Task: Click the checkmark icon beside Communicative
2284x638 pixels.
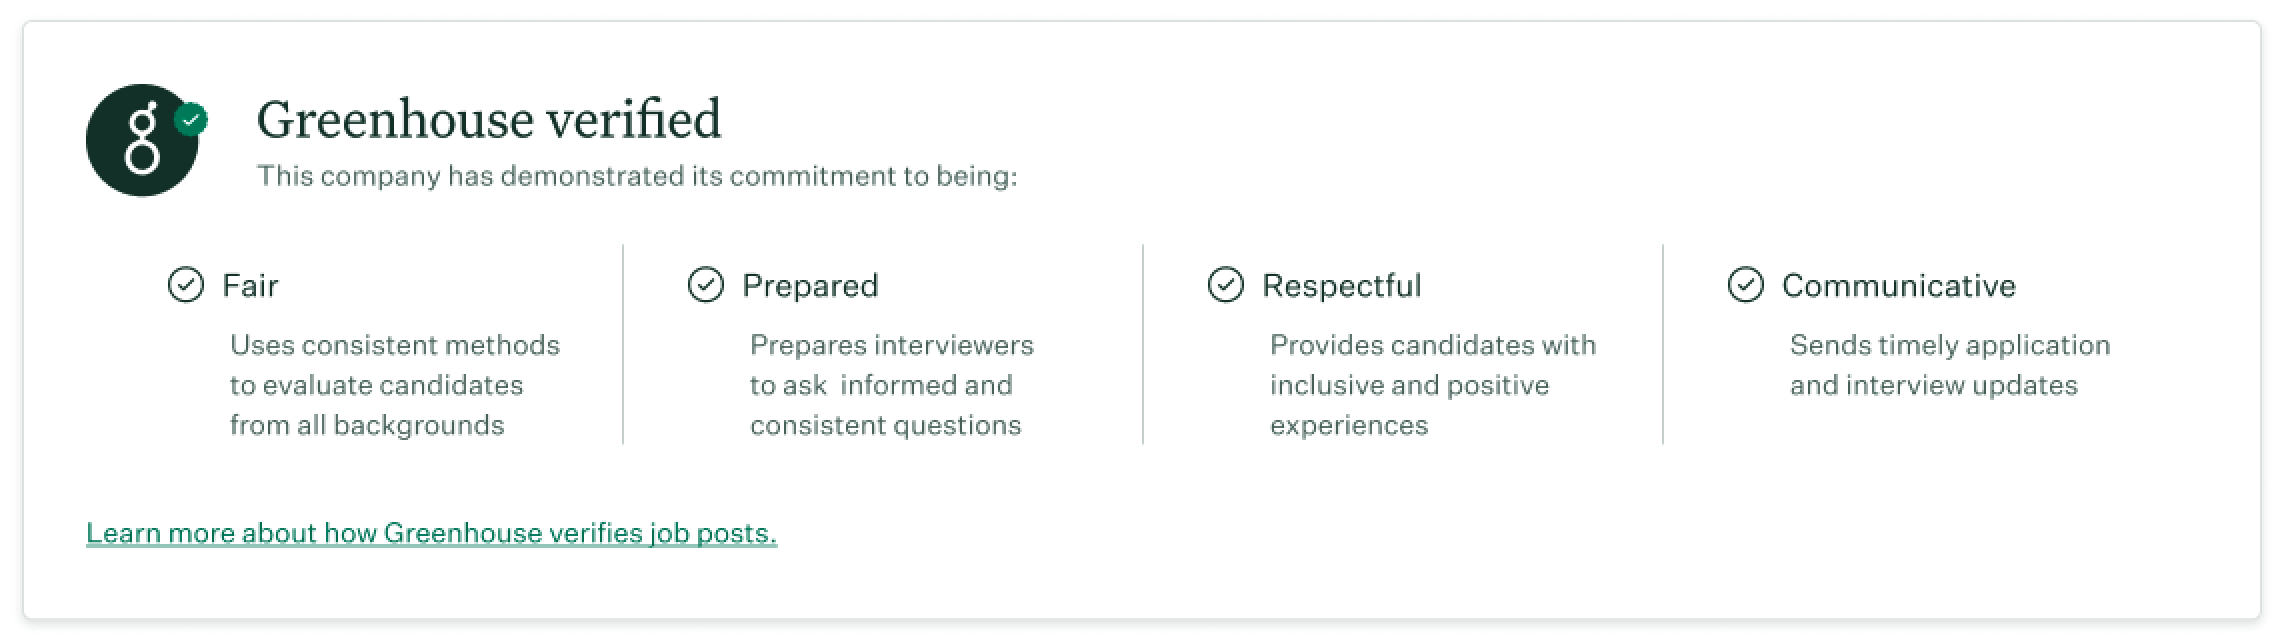Action: coord(1746,285)
